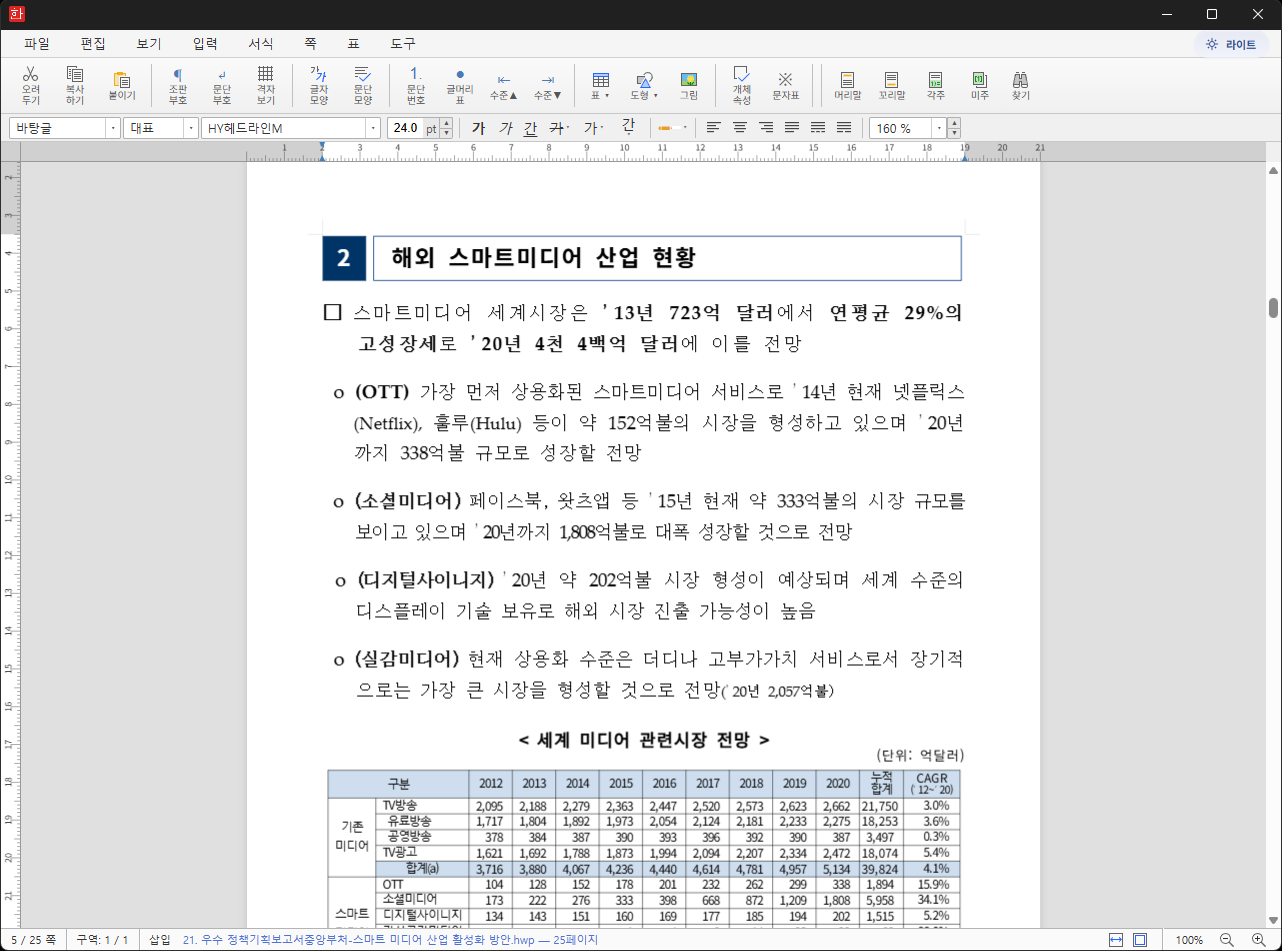Open the 표 menu in menu bar
1282x951 pixels.
353,44
